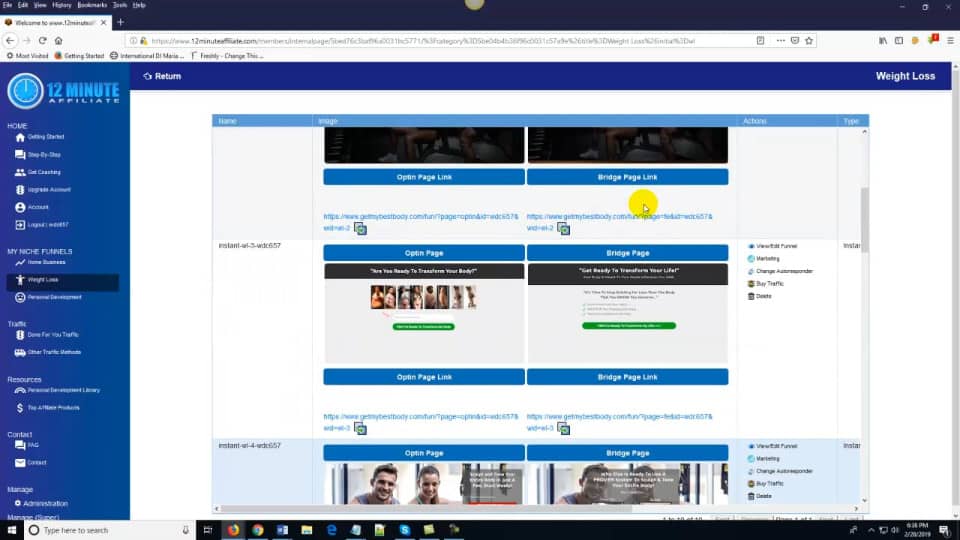The image size is (960, 540).
Task: Click Marketing for instant-wl-4 funnel
Action: pyautogui.click(x=763, y=459)
